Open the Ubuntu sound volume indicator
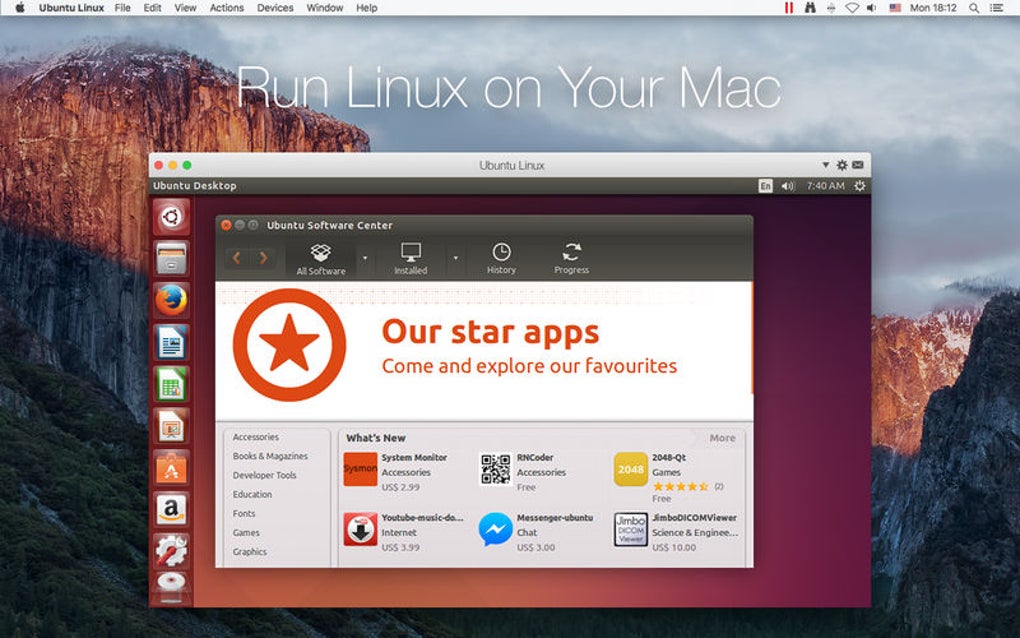The height and width of the screenshot is (638, 1020). [x=788, y=186]
